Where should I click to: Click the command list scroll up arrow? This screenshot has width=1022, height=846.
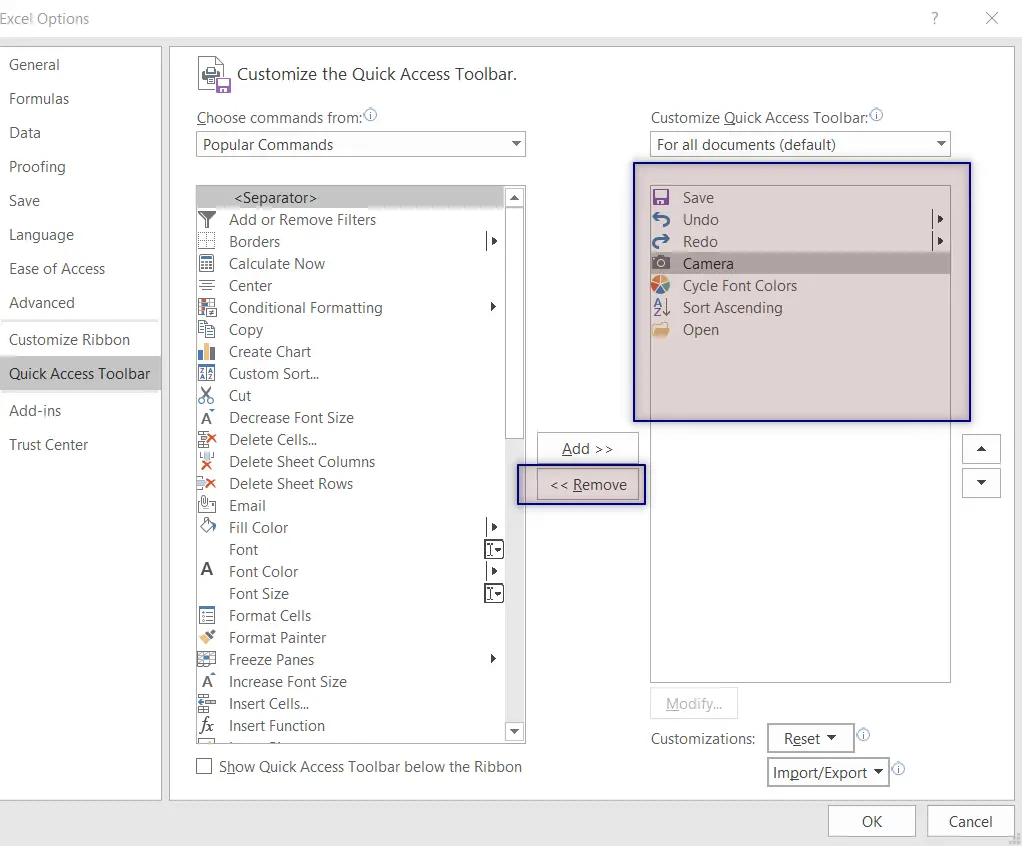pyautogui.click(x=514, y=197)
